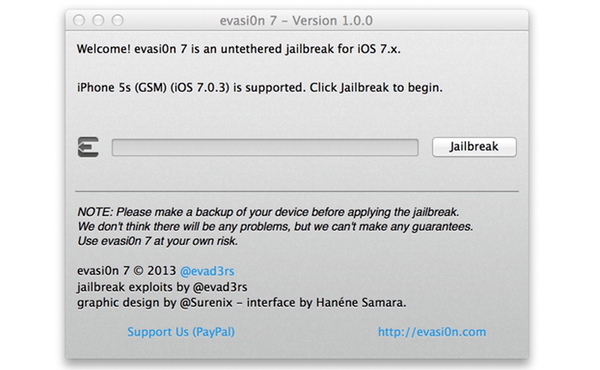Click the evasi0n logo icon

coord(88,147)
